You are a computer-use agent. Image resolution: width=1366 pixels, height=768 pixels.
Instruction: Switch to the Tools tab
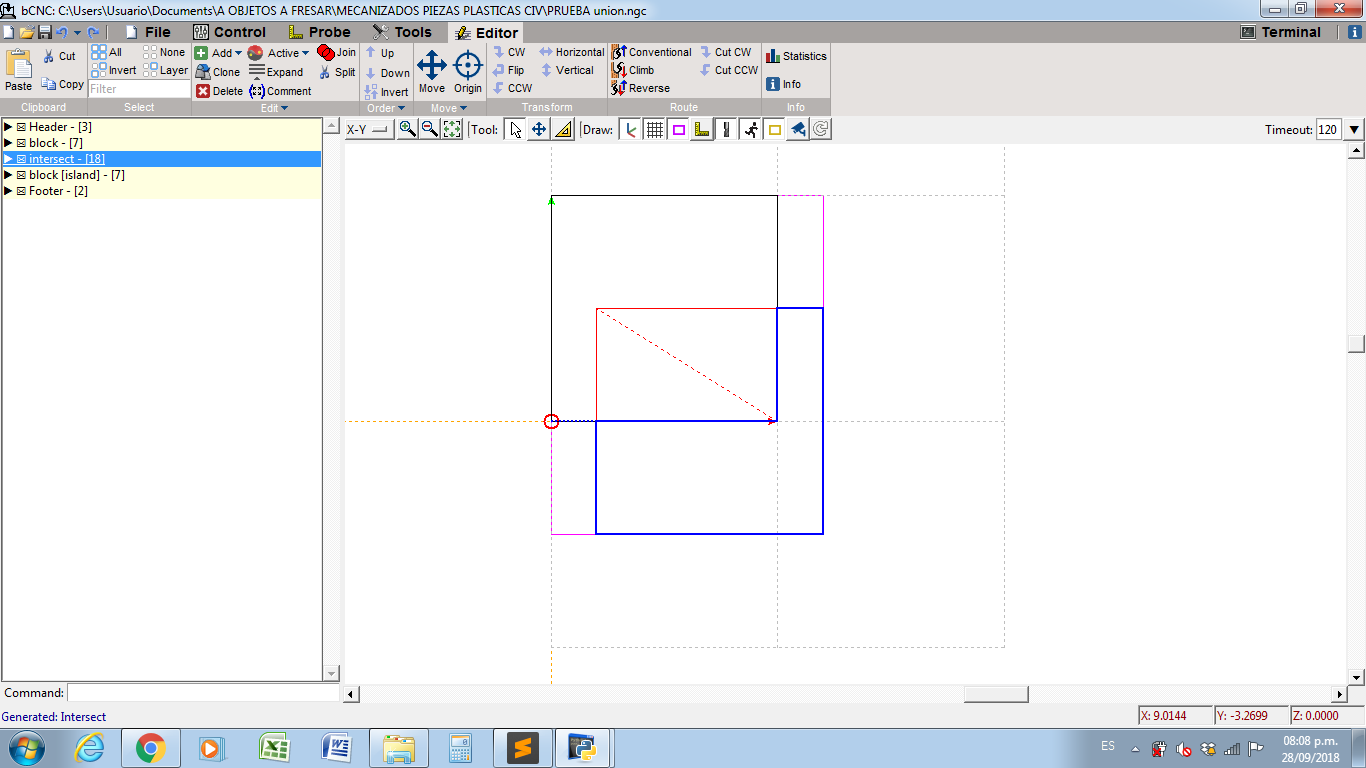point(401,32)
